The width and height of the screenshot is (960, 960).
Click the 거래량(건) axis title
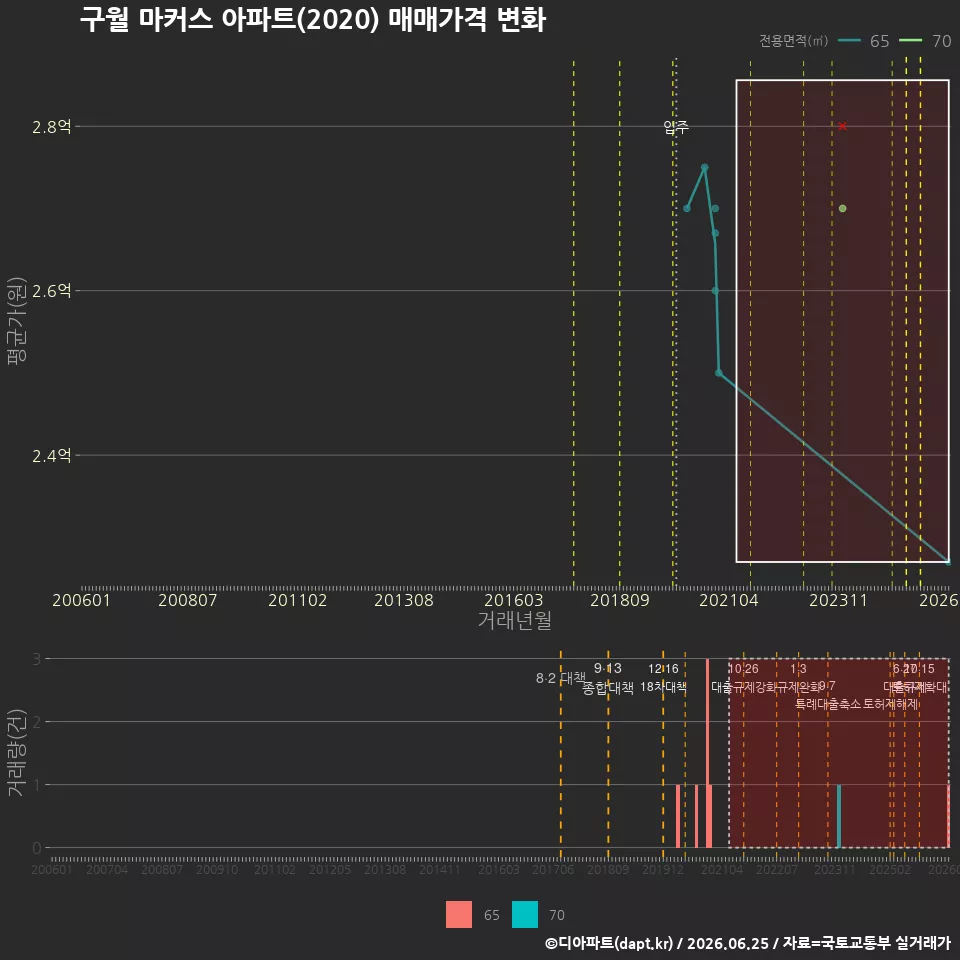(16, 753)
